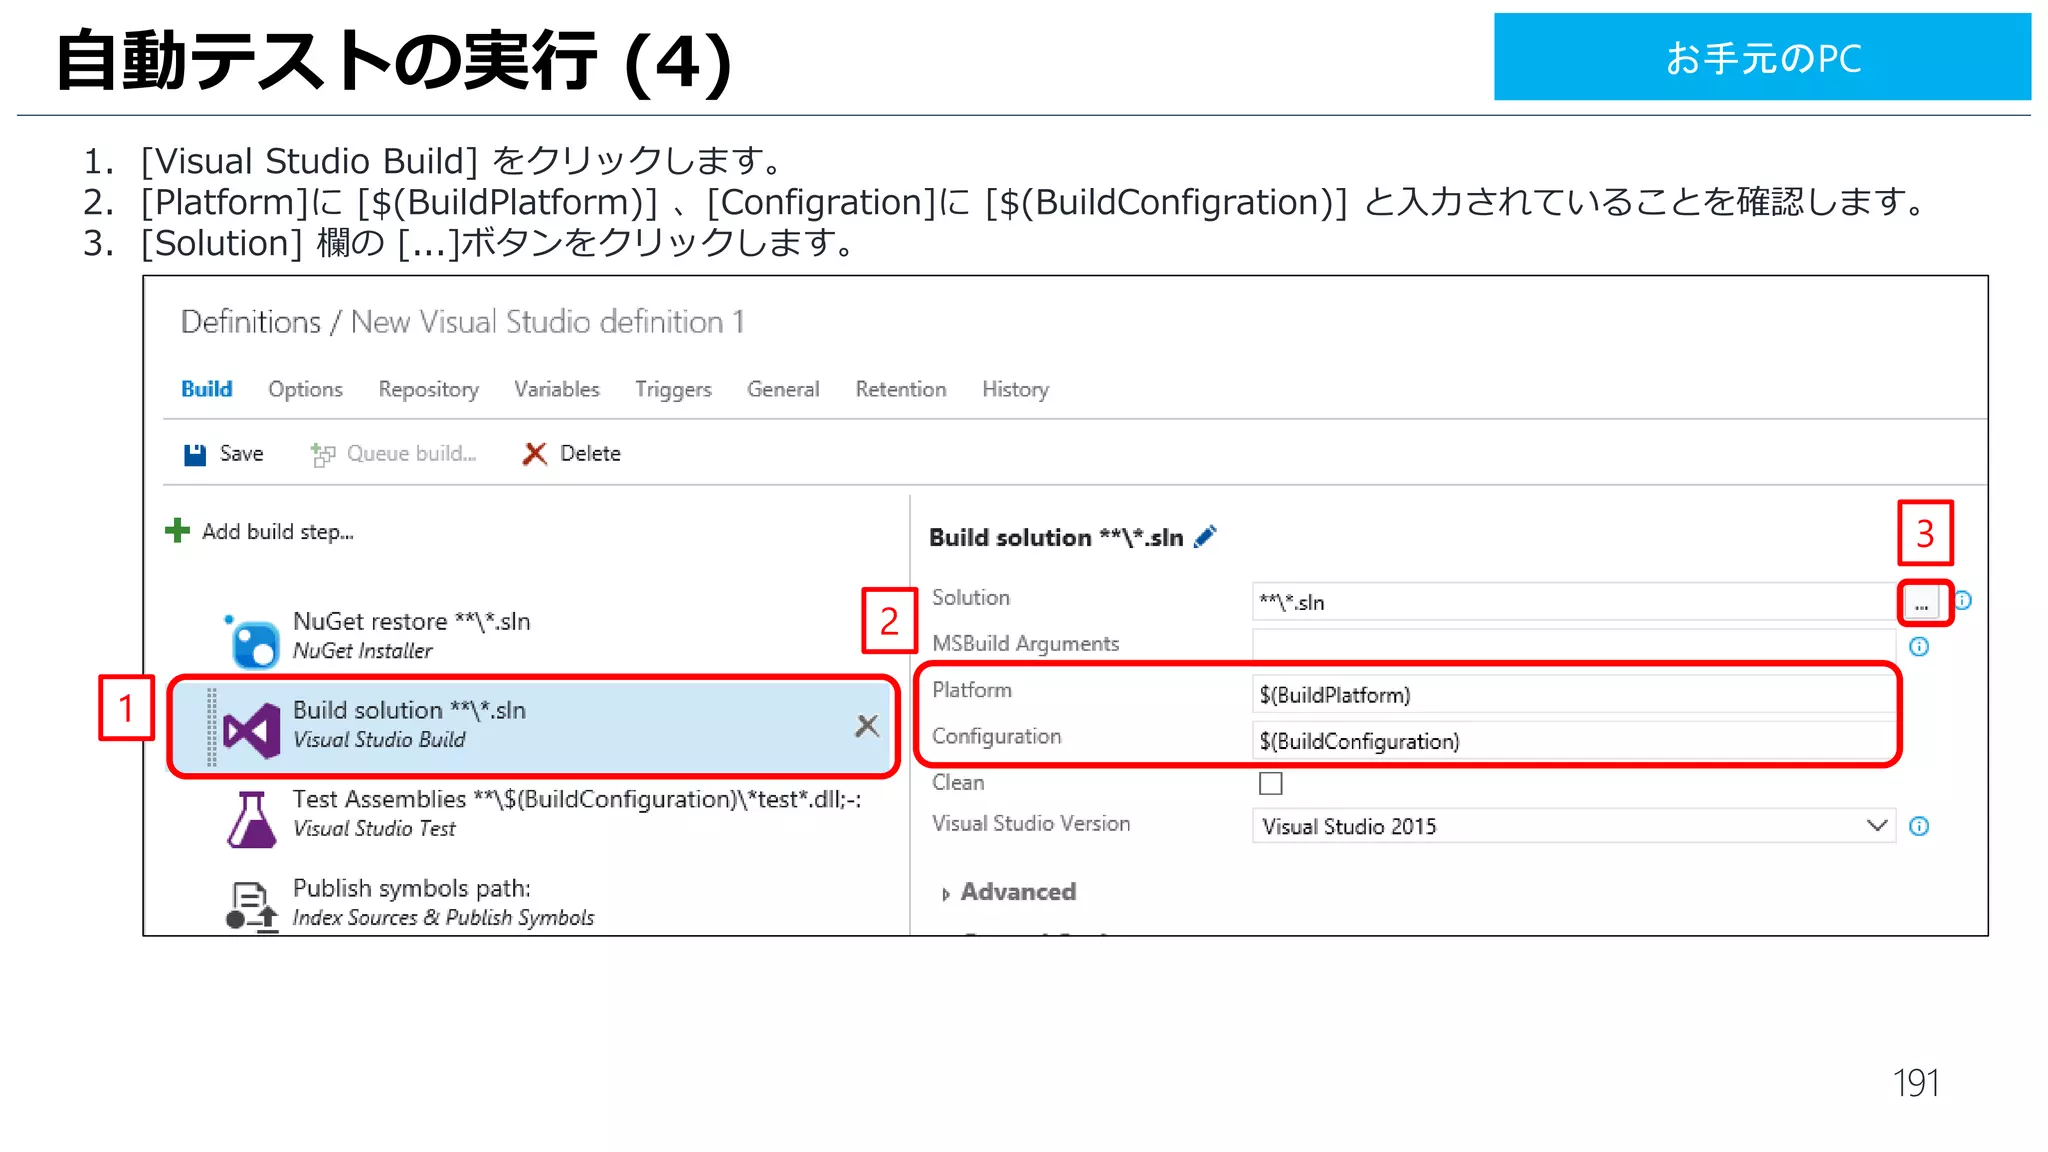The height and width of the screenshot is (1152, 2048).
Task: Click the Save button label
Action: (x=241, y=454)
